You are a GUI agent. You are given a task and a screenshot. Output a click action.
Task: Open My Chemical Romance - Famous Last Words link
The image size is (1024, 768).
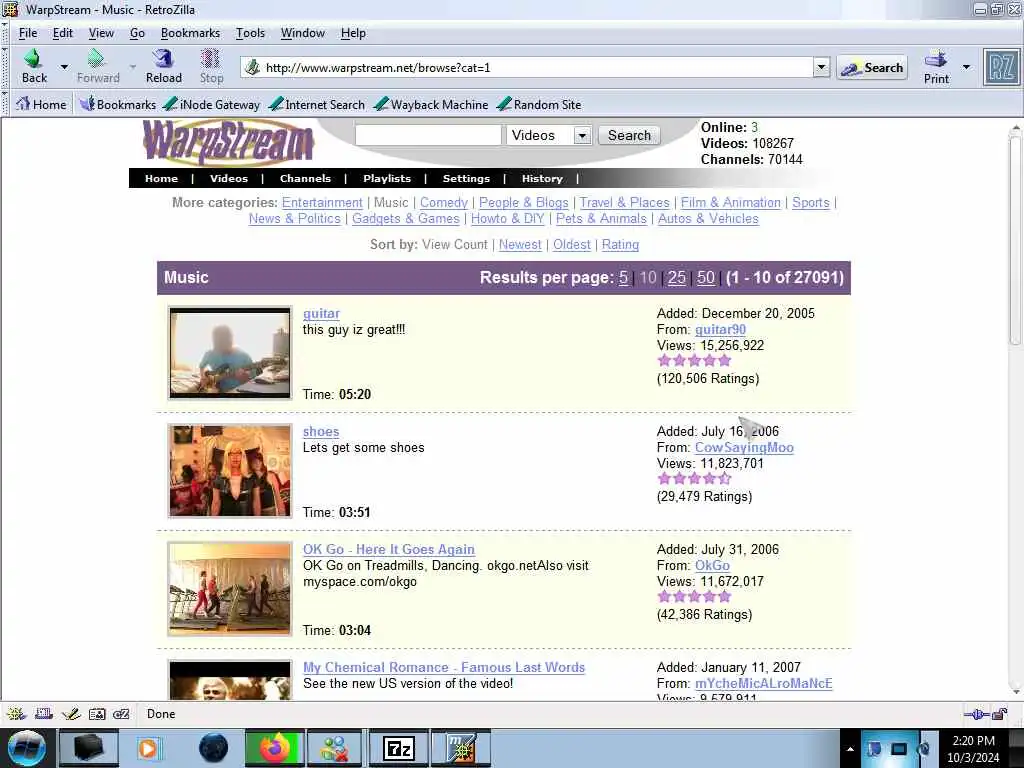[444, 667]
